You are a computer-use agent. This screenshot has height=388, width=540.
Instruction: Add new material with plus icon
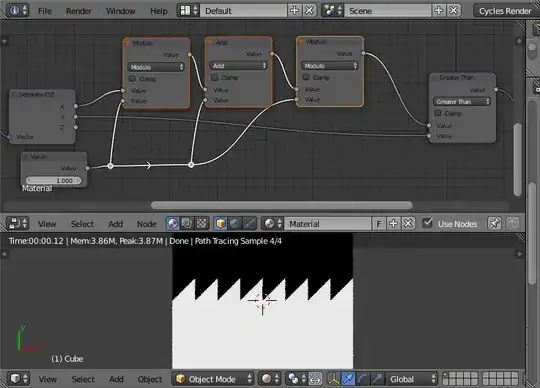[x=393, y=224]
